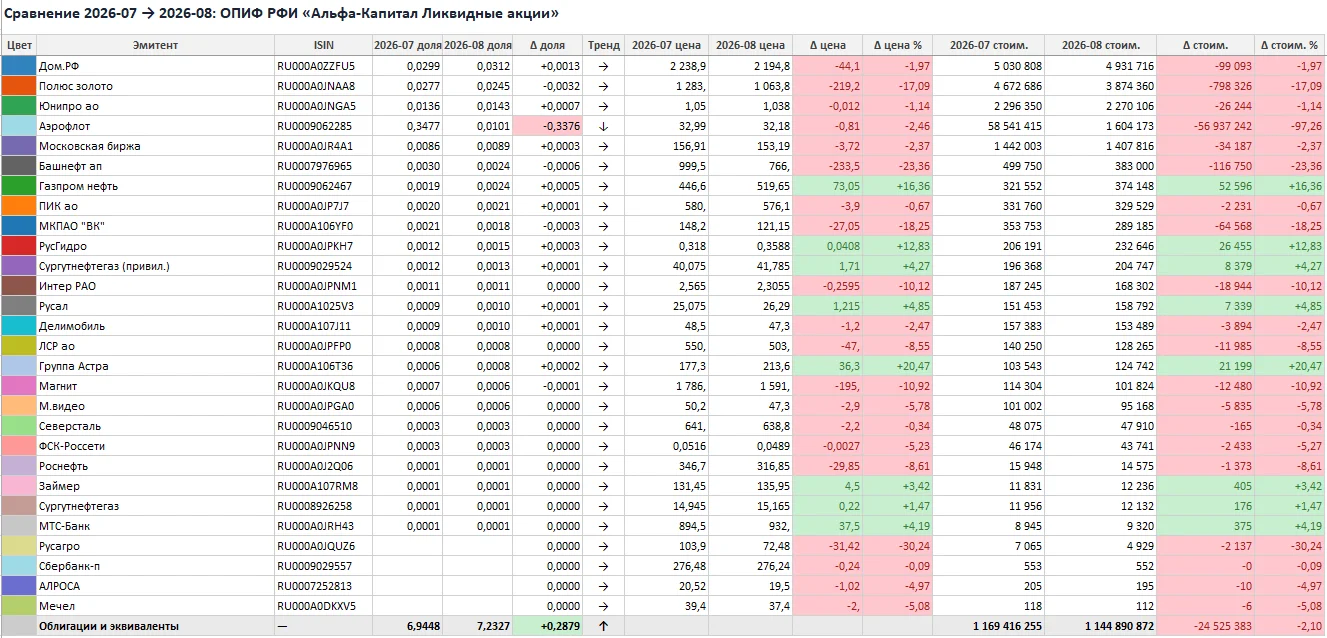
Task: Click the МТС-Банк issuer name
Action: point(65,526)
